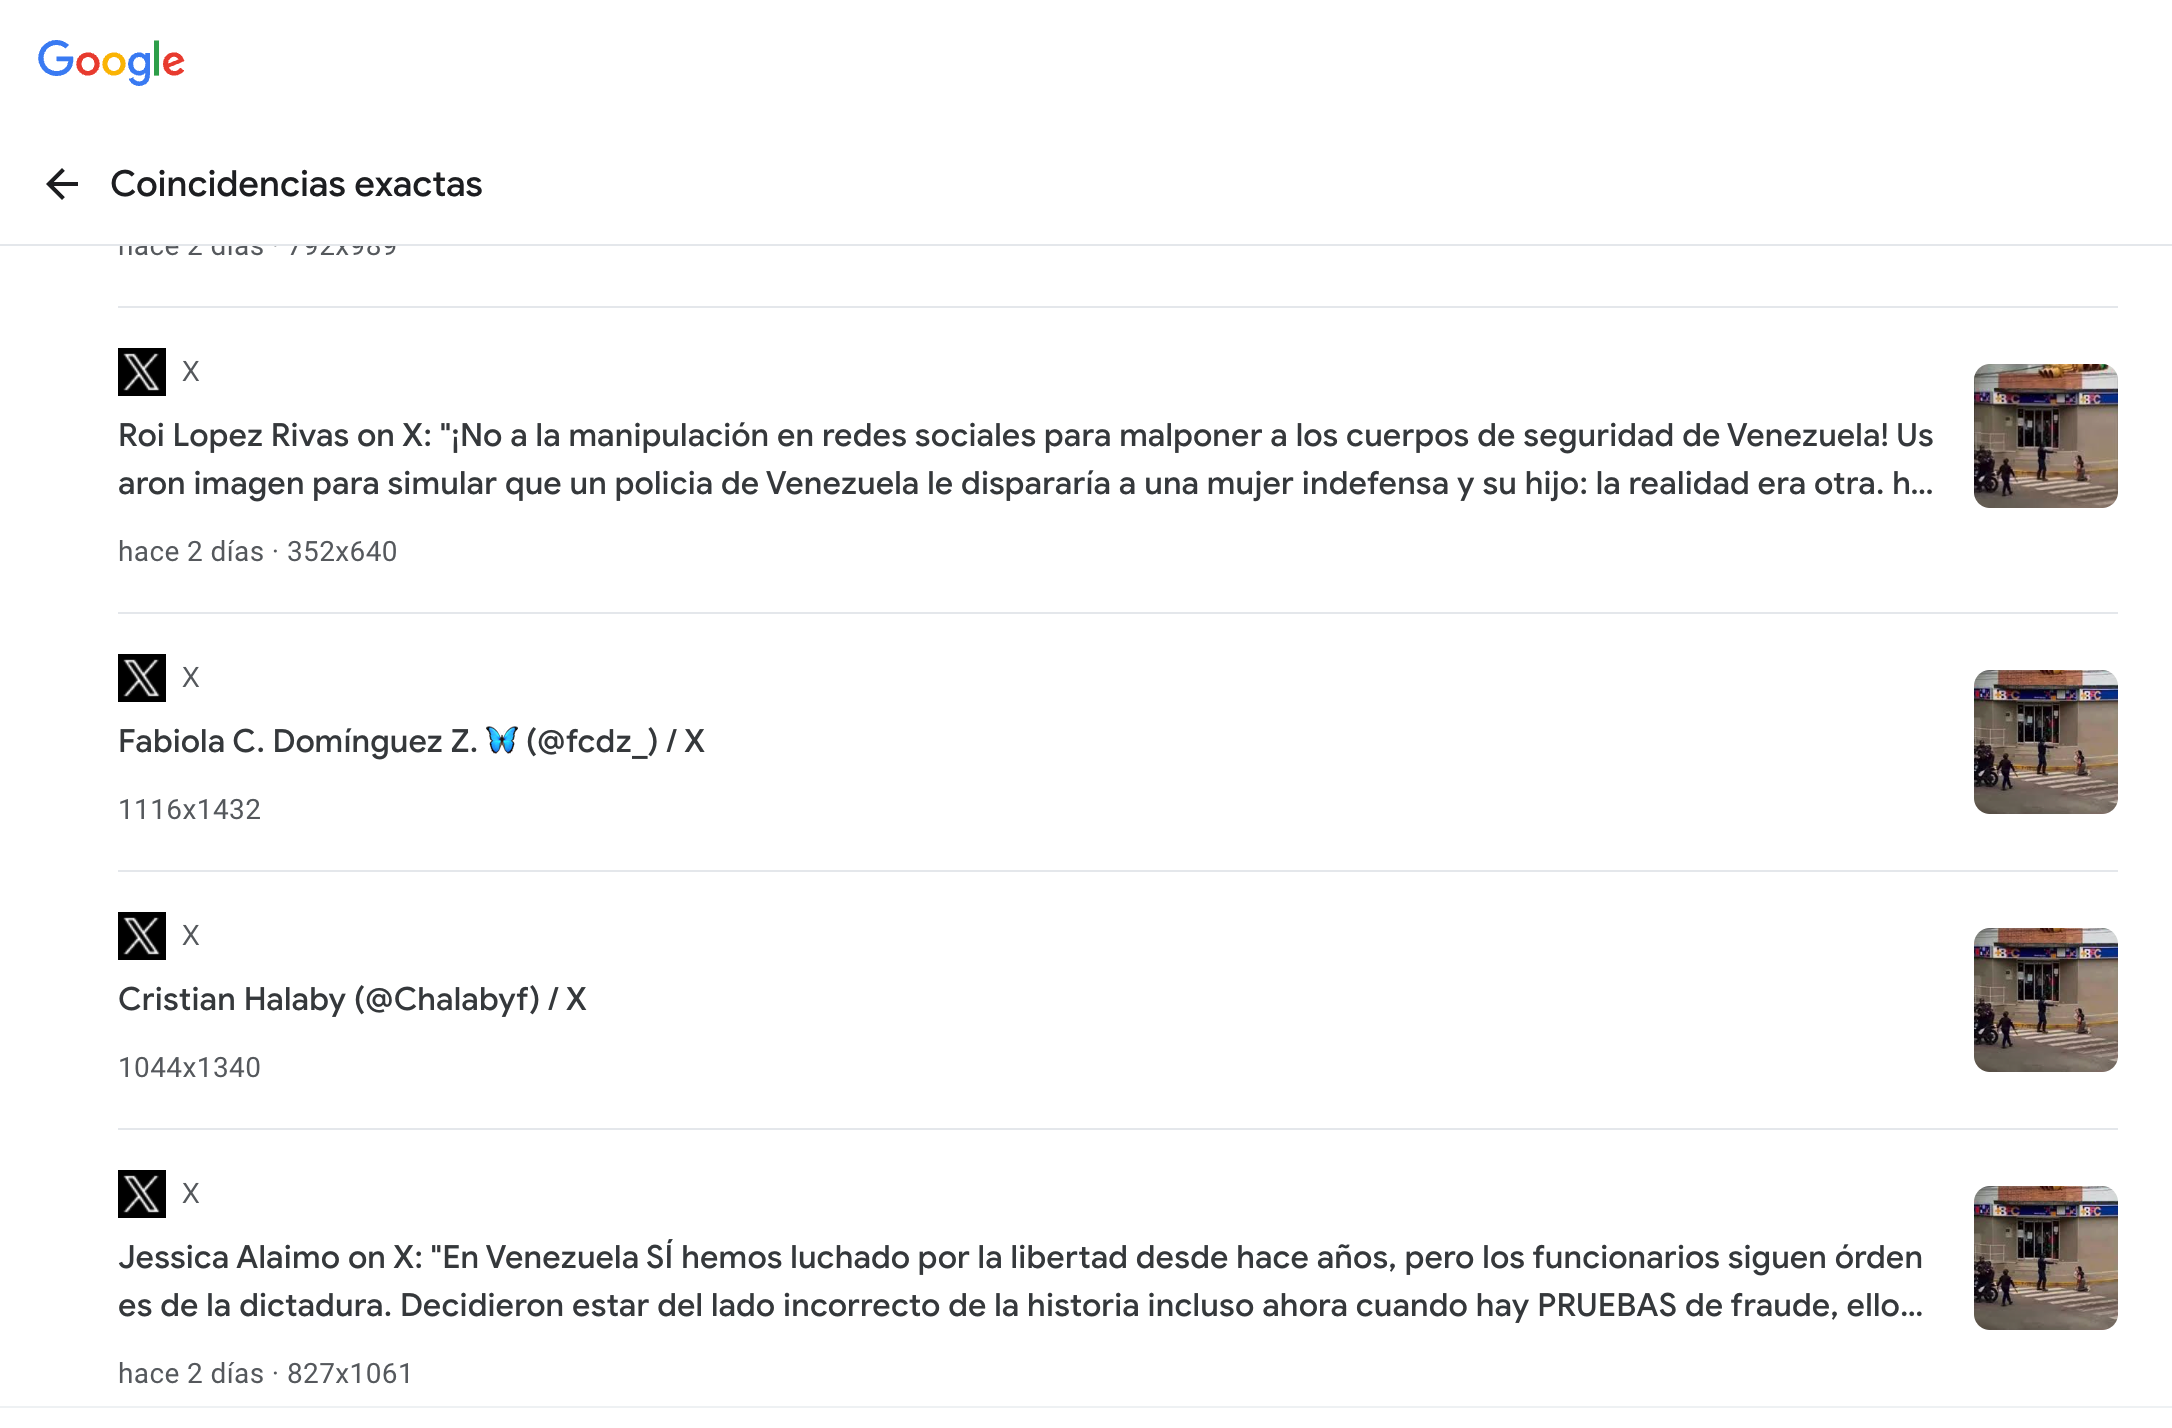The image size is (2172, 1428).
Task: Click the X icon beside Roi Lopez Rivas result
Action: (x=142, y=372)
